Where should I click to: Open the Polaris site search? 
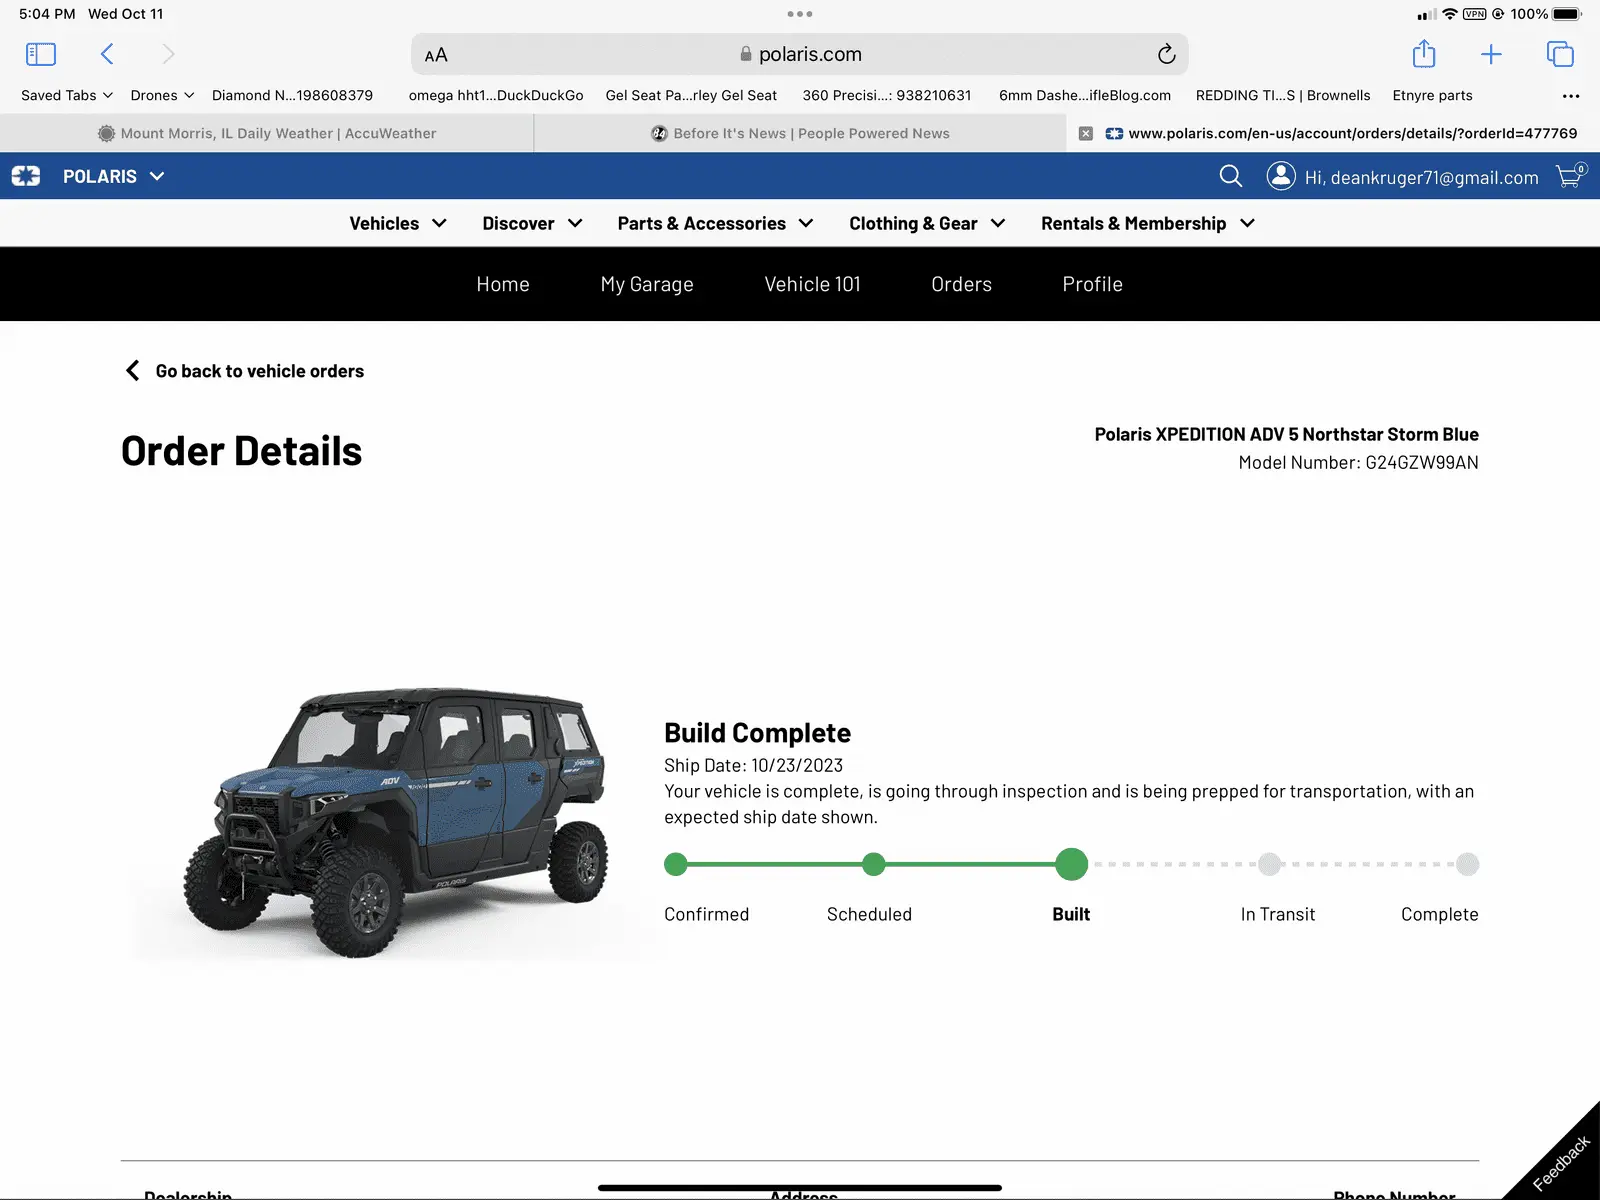(1231, 177)
